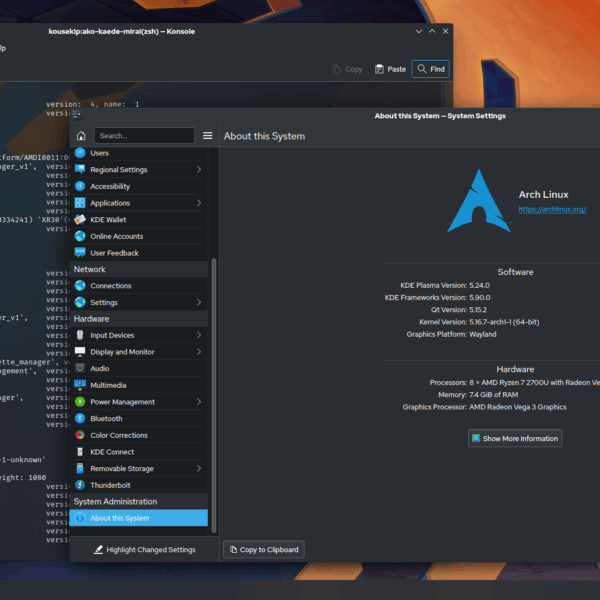The width and height of the screenshot is (600, 600).
Task: Click the Search field in System Settings
Action: click(x=144, y=136)
